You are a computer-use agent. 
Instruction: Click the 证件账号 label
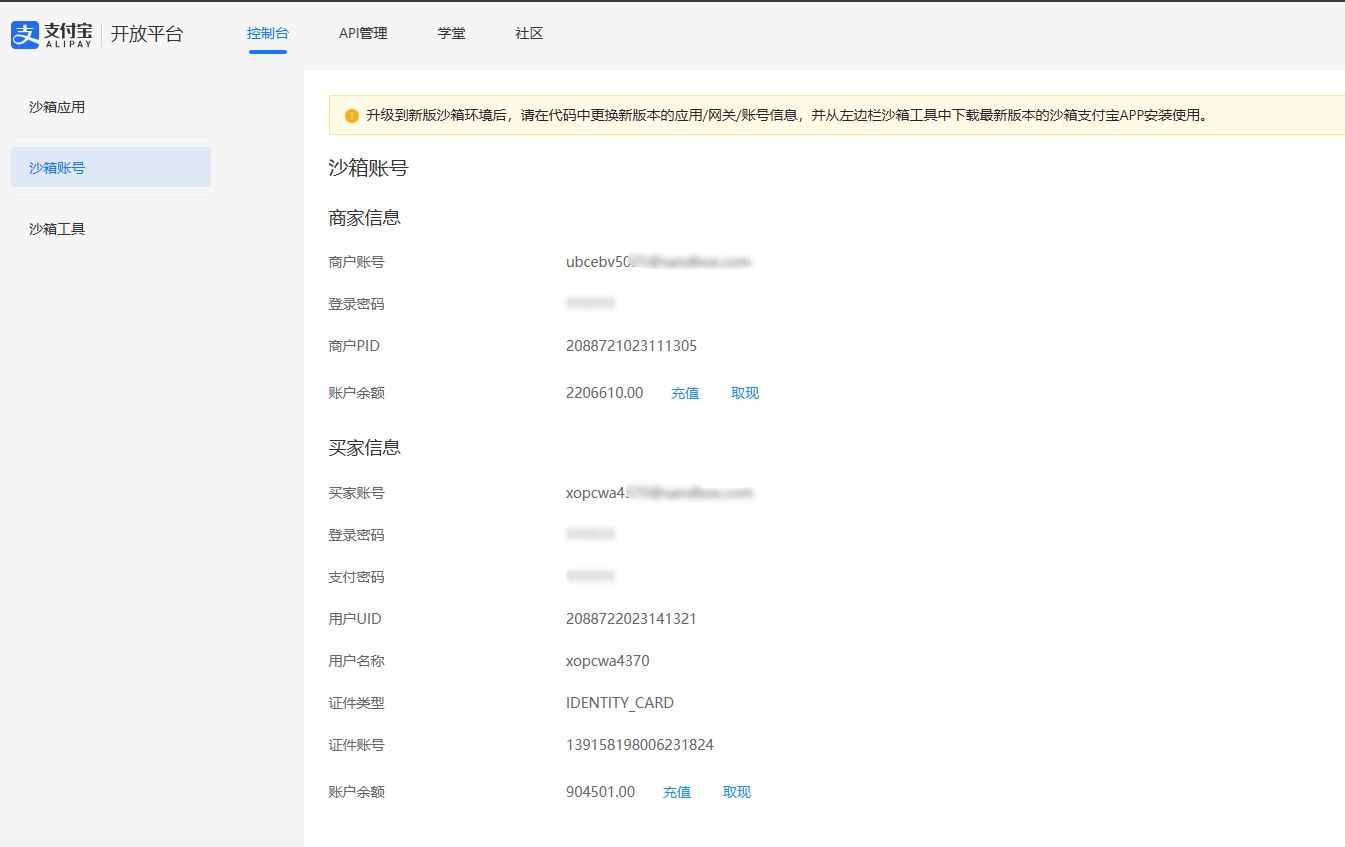tap(356, 745)
